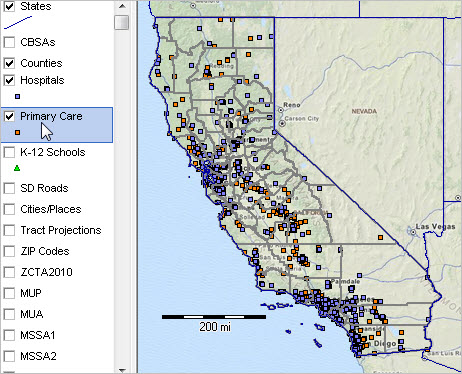Click the legend panel scrollbar thumb
Viewport: 462px width, 374px height.
[x=122, y=22]
